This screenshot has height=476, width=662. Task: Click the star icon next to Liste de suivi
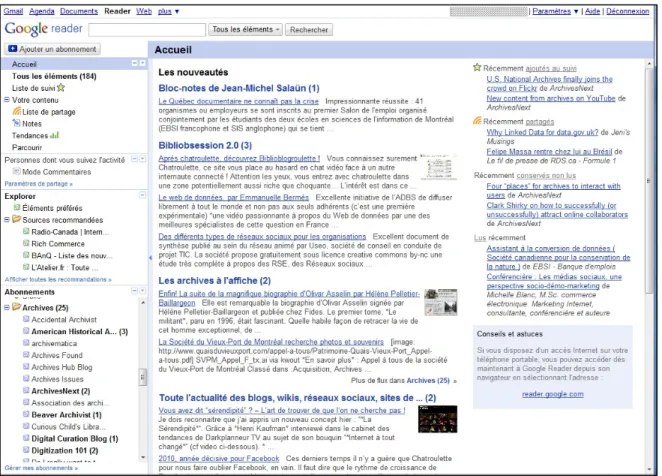[x=61, y=87]
